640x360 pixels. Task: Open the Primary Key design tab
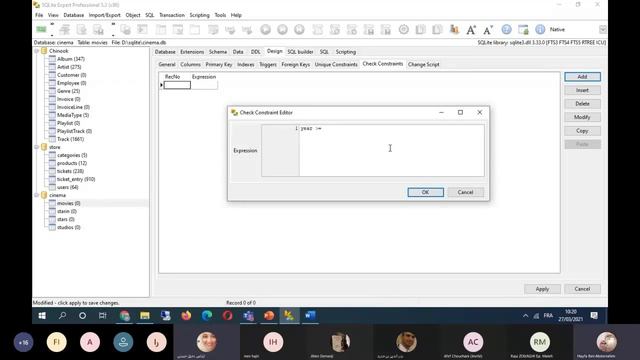click(219, 64)
